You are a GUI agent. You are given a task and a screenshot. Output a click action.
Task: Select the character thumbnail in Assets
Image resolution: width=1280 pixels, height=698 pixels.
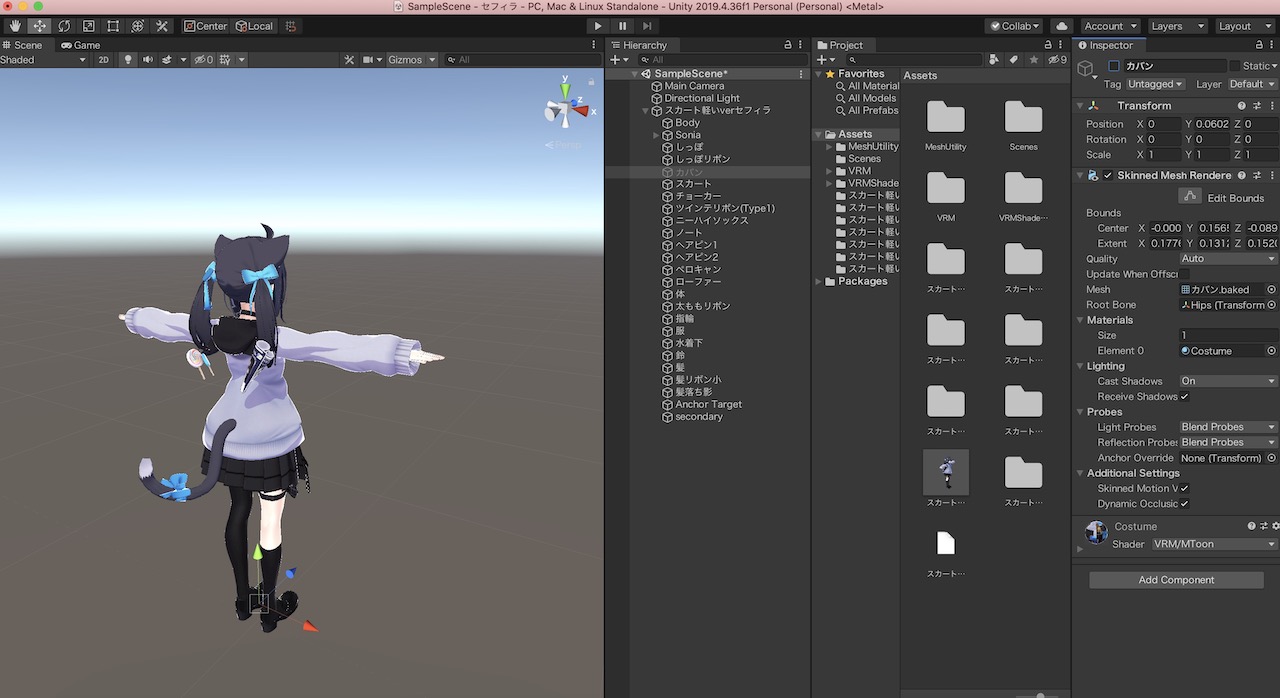tap(945, 472)
